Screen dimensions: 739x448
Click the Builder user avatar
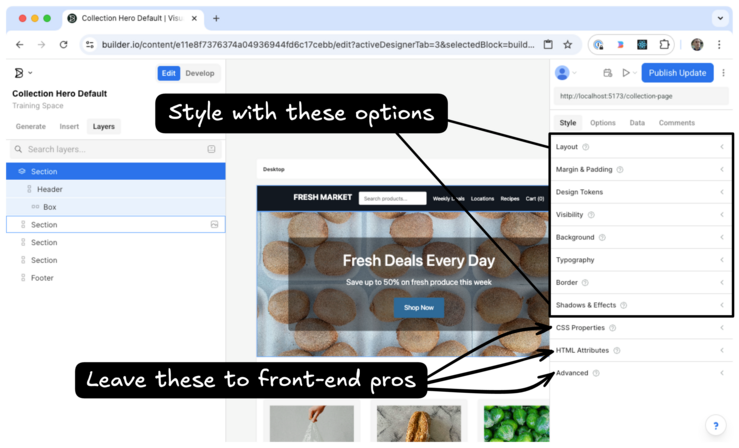pyautogui.click(x=562, y=73)
